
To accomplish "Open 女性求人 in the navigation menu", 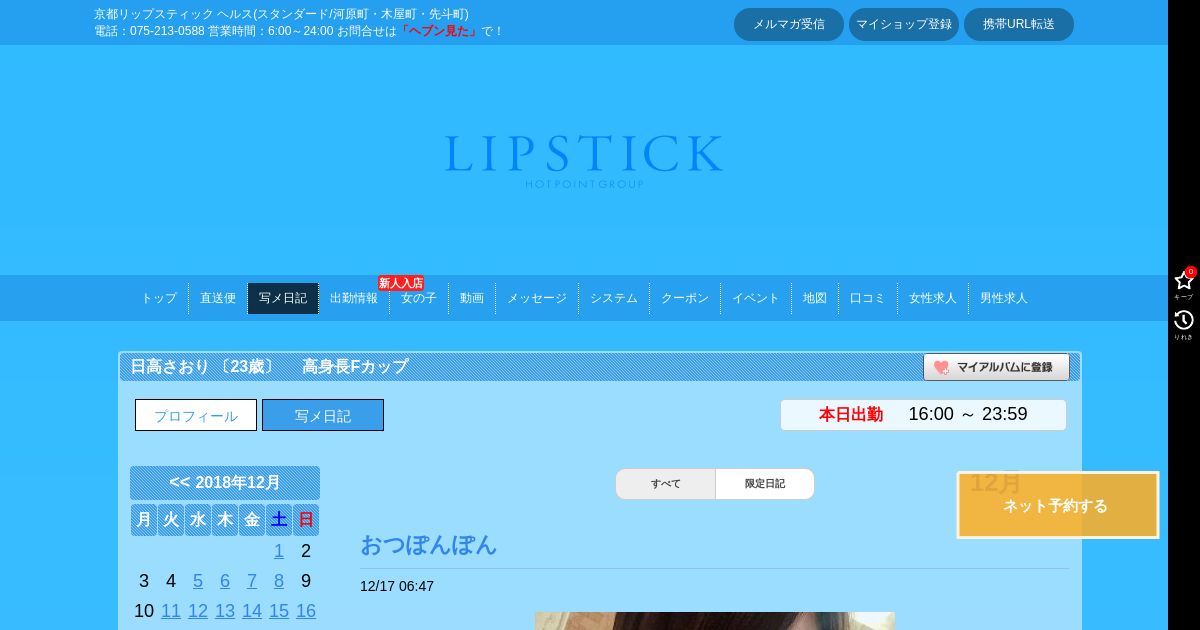I will [933, 298].
